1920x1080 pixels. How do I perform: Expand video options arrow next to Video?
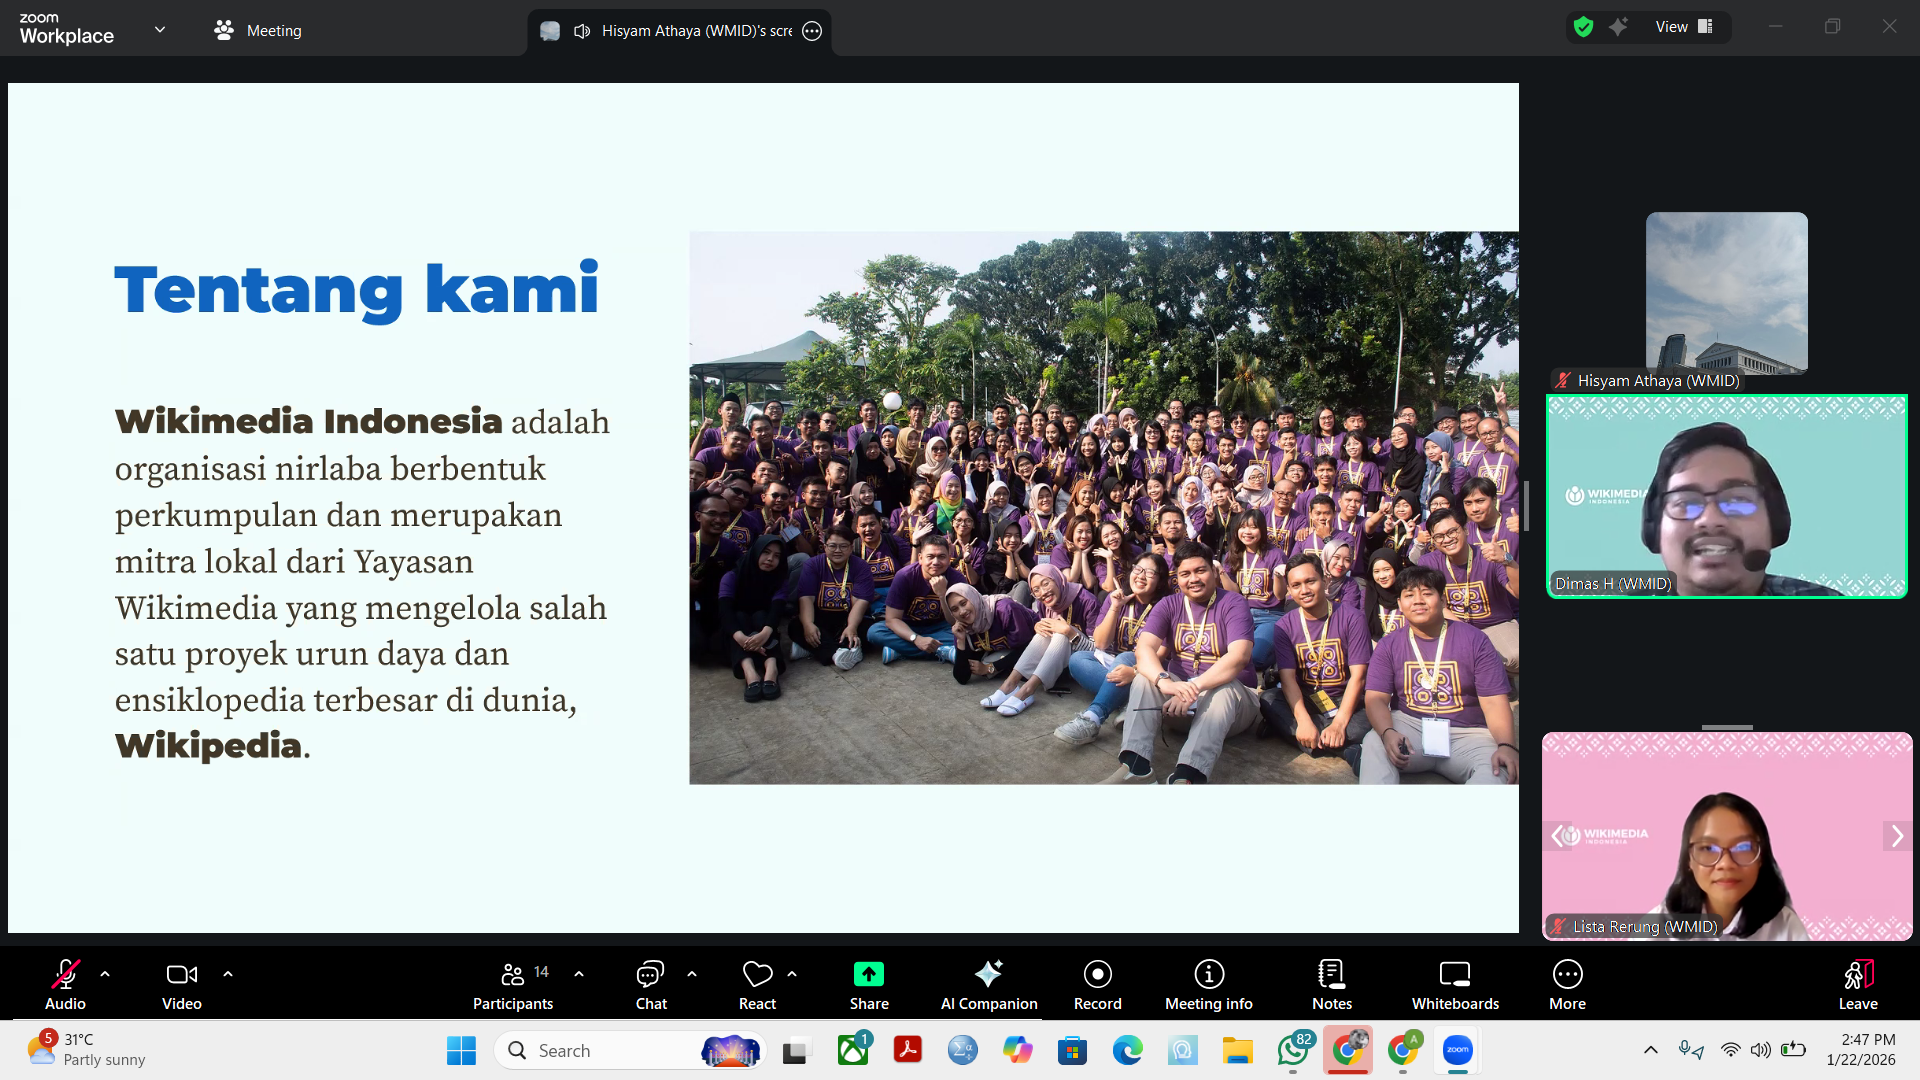[228, 973]
